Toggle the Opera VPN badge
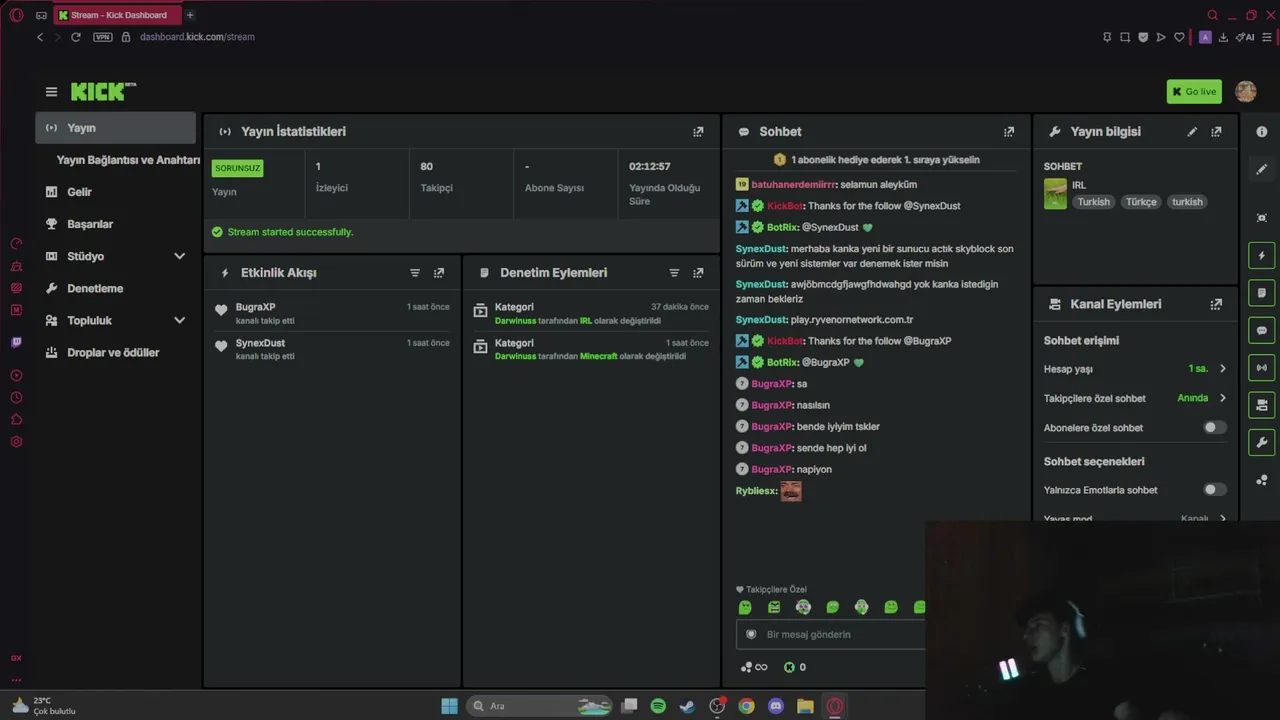The width and height of the screenshot is (1280, 720). (103, 37)
